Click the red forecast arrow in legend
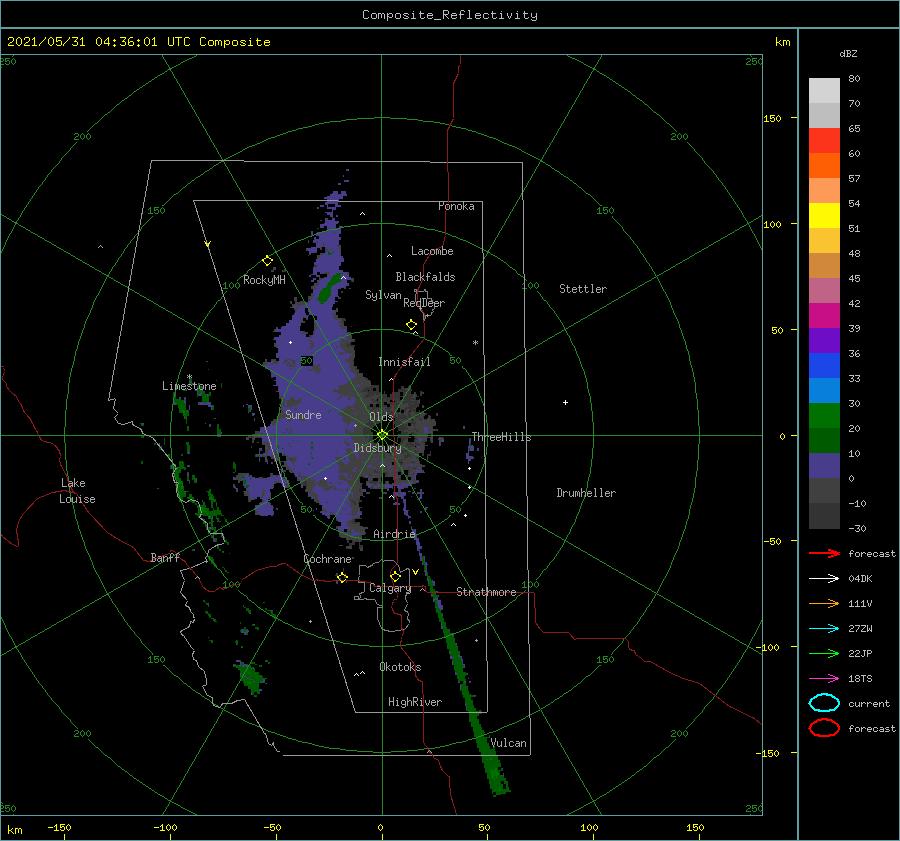This screenshot has height=841, width=900. click(824, 553)
